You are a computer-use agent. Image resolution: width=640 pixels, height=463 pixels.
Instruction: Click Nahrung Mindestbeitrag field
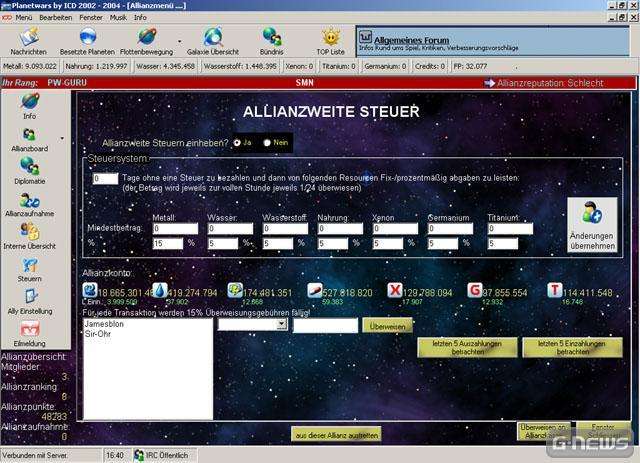coord(340,229)
